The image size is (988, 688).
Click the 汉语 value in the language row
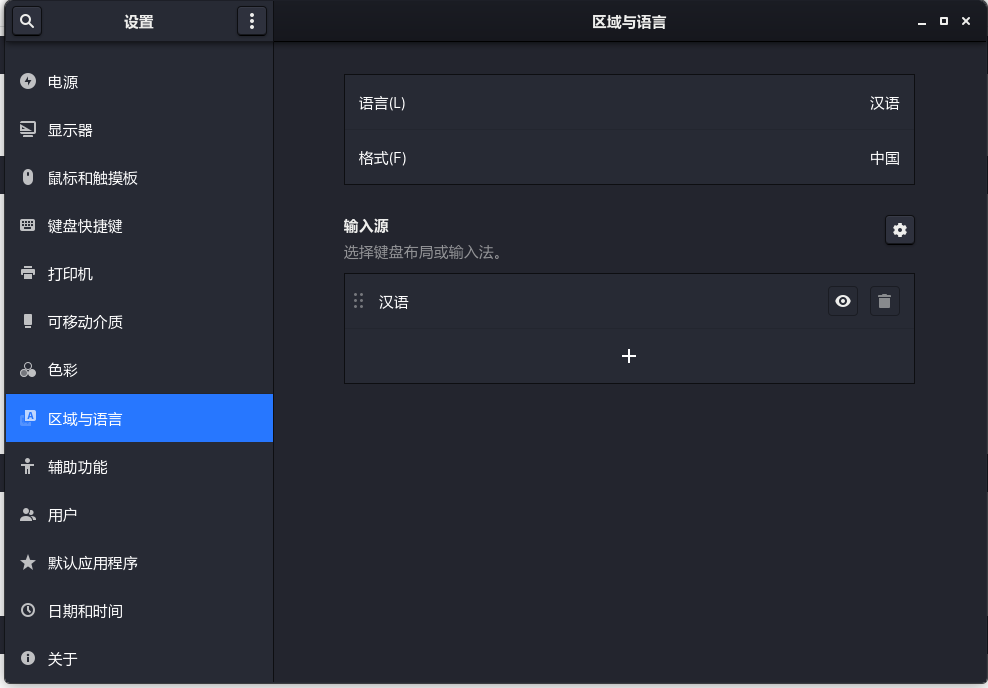(x=884, y=103)
